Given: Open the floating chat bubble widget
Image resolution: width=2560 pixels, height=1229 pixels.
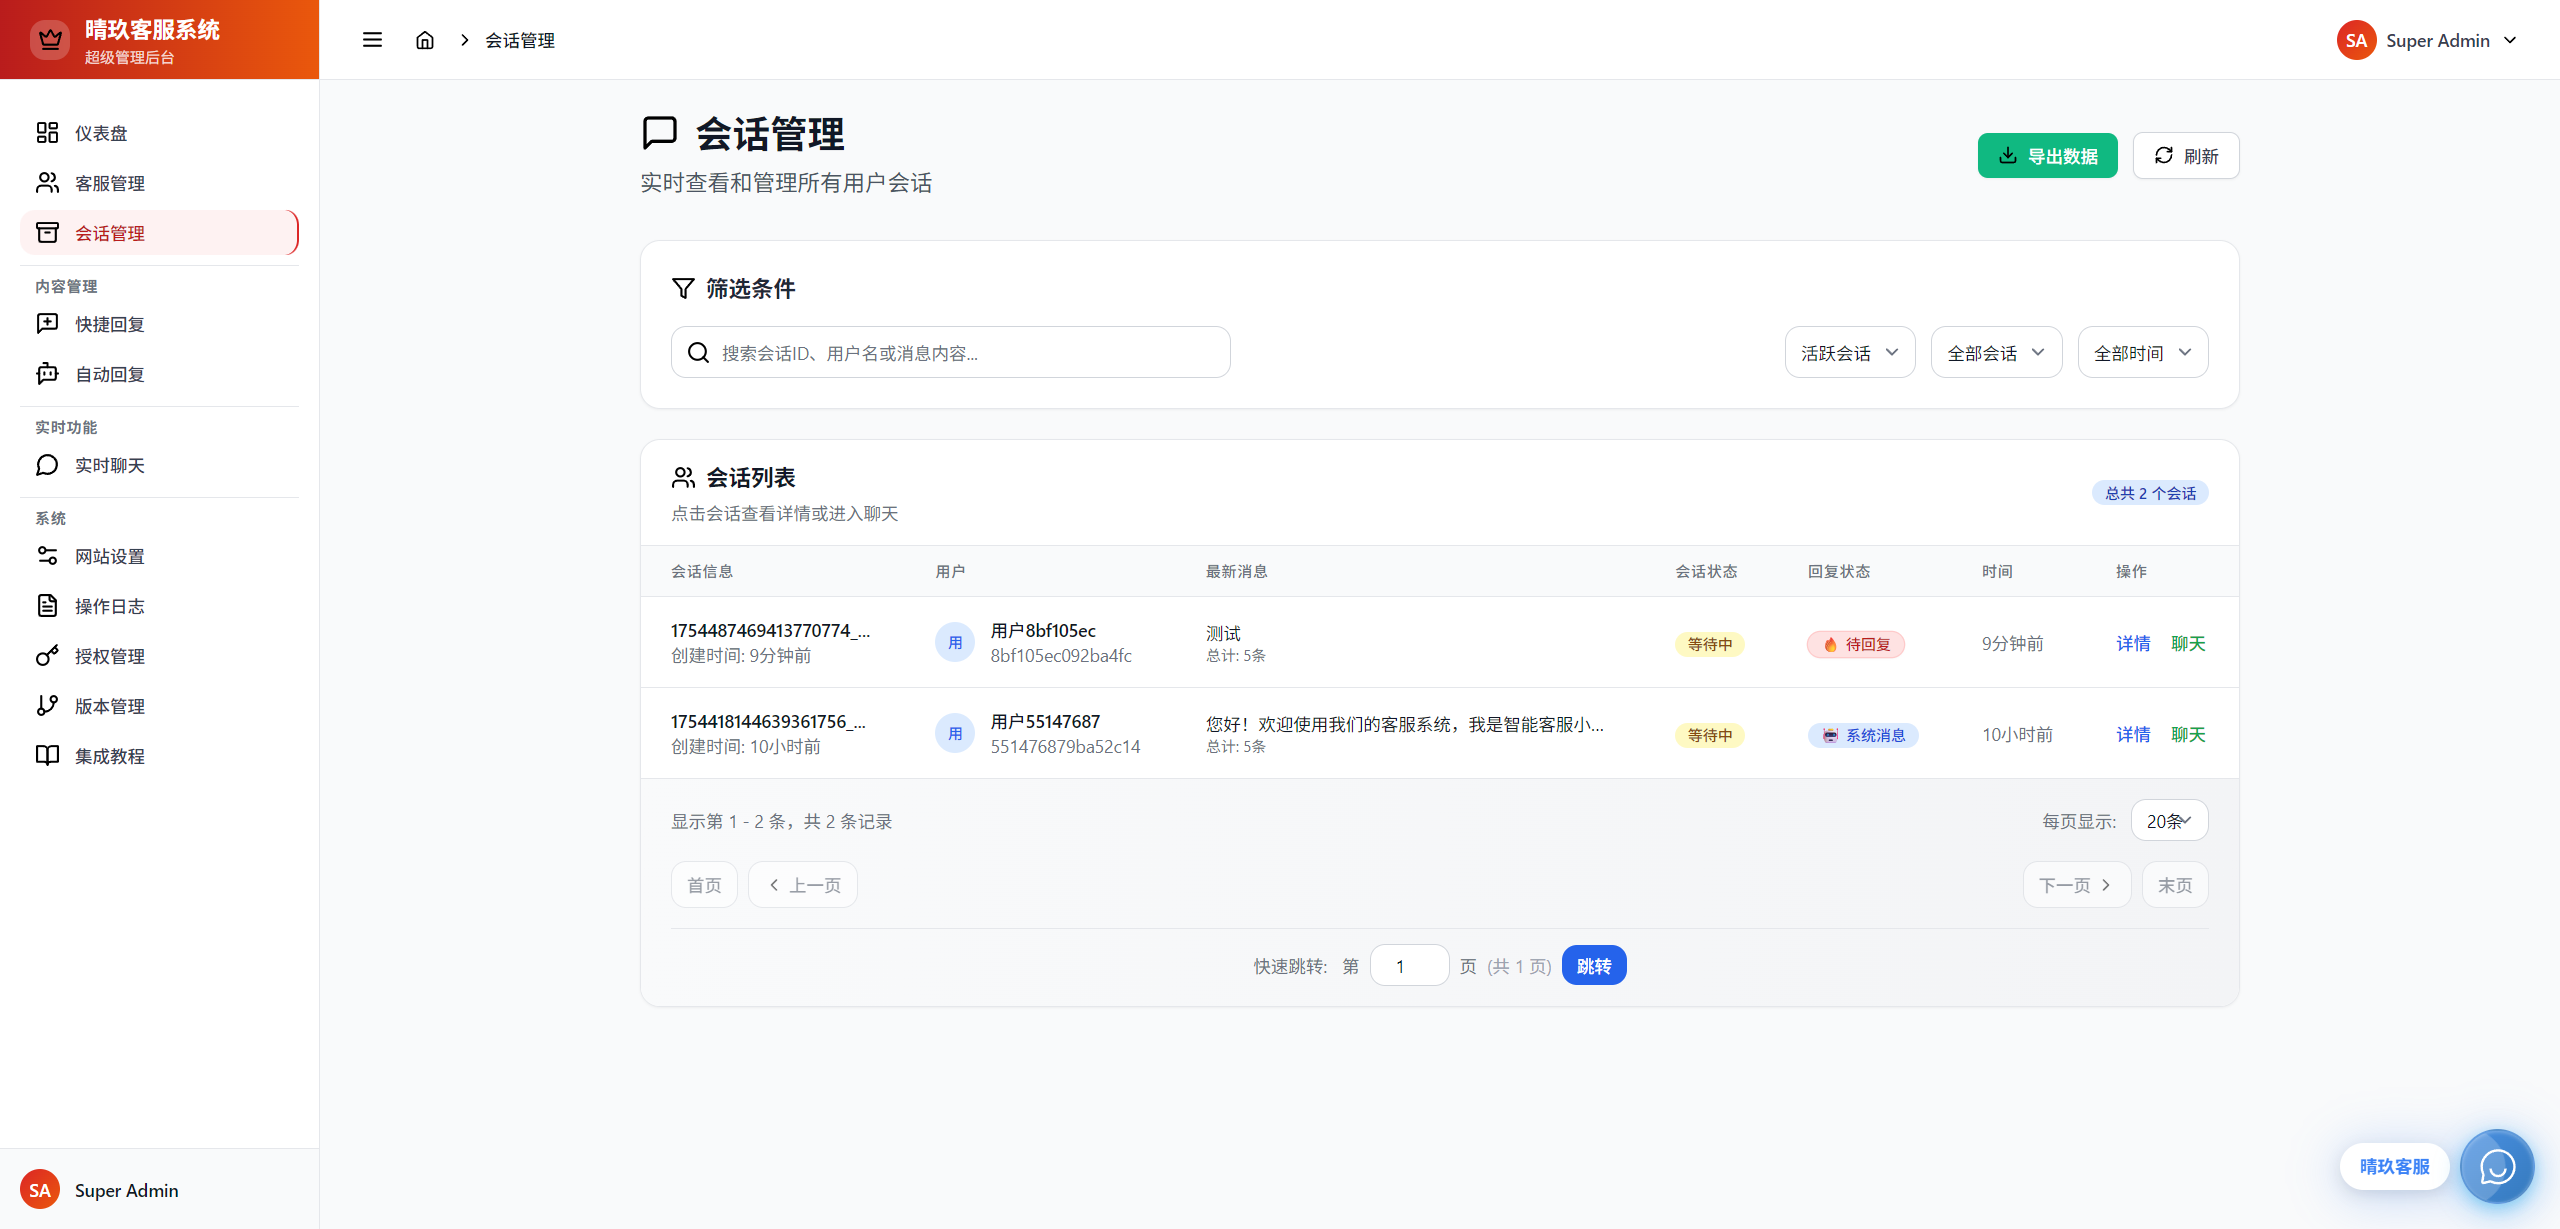Looking at the screenshot, I should (x=2497, y=1166).
